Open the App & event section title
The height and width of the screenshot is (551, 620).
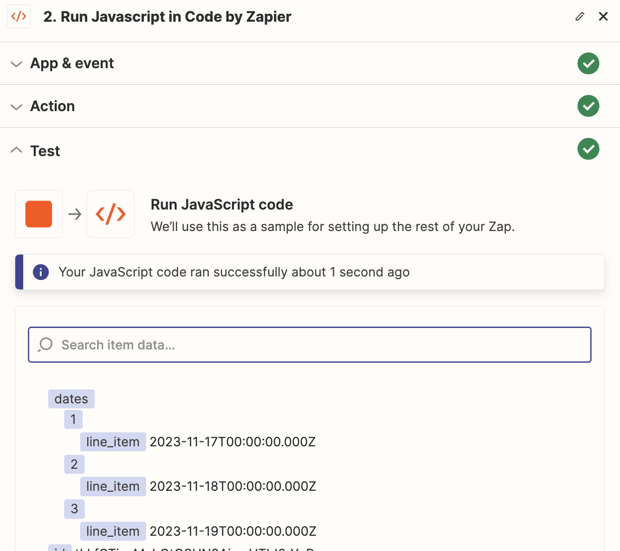(72, 63)
